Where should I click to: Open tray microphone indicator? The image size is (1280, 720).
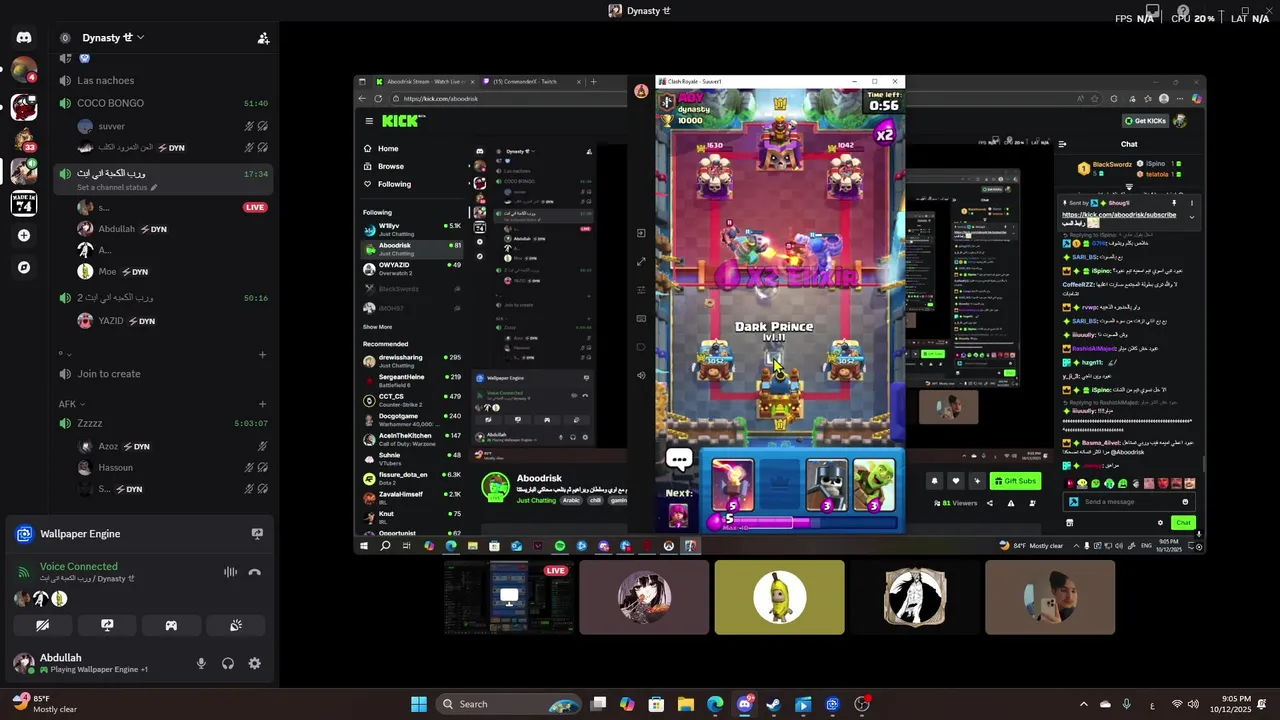(1127, 704)
